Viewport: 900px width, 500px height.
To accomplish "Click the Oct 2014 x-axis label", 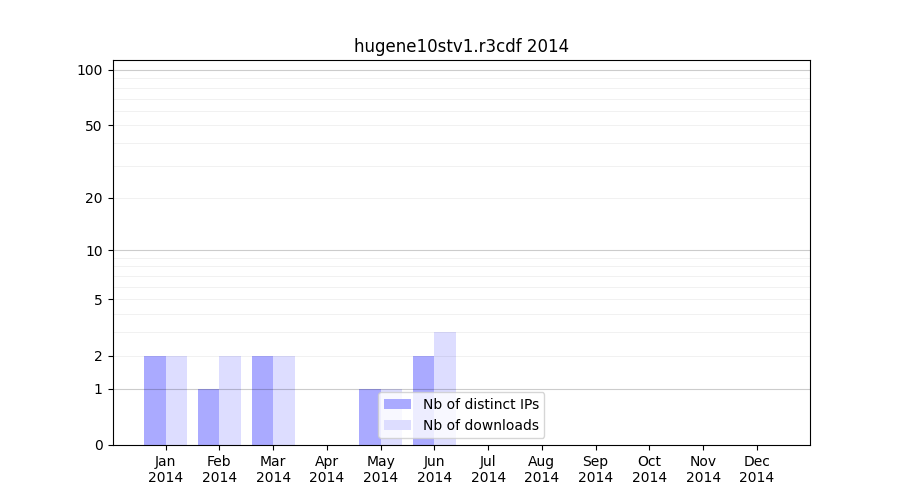I will click(x=649, y=469).
